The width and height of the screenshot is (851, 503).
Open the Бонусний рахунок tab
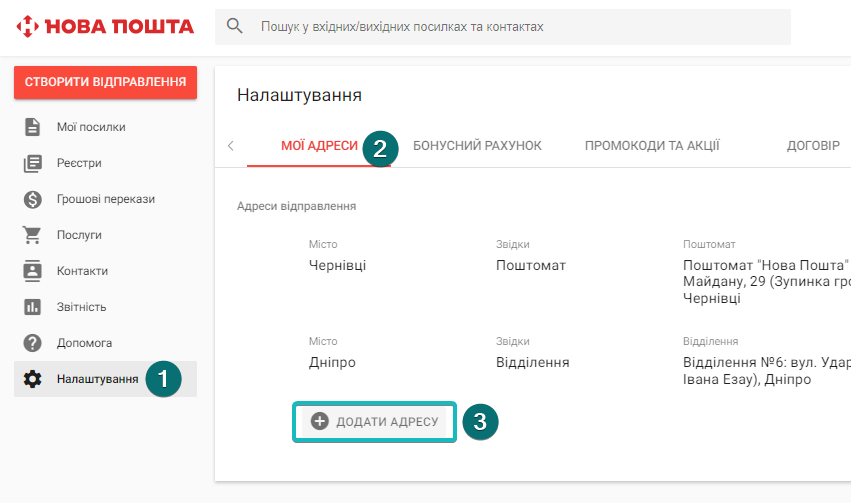click(x=477, y=146)
